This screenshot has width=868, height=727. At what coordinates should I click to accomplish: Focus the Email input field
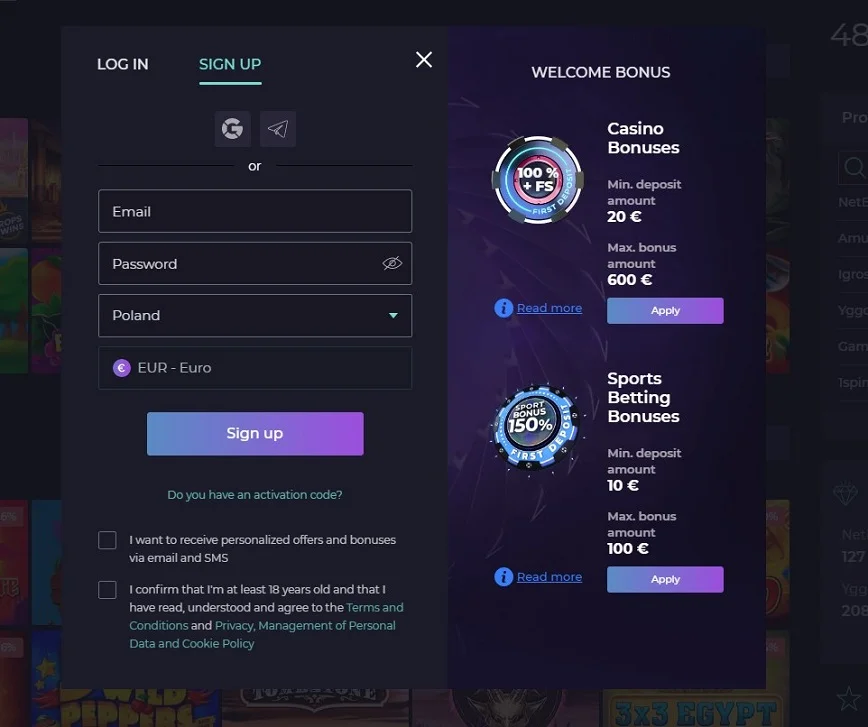tap(255, 211)
